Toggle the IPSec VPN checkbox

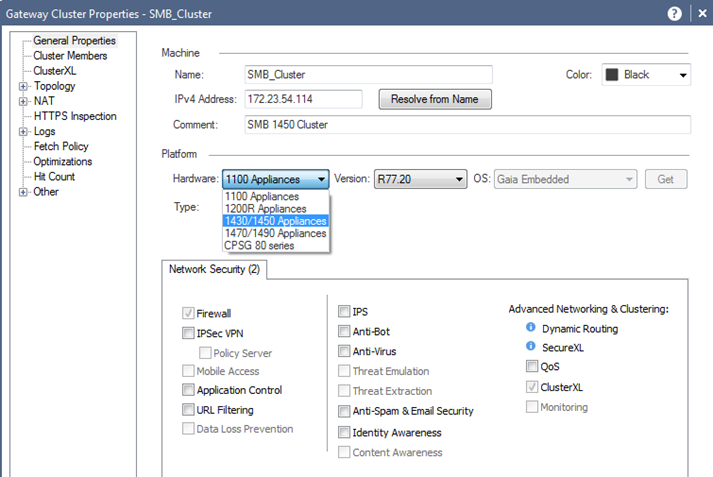(x=188, y=333)
